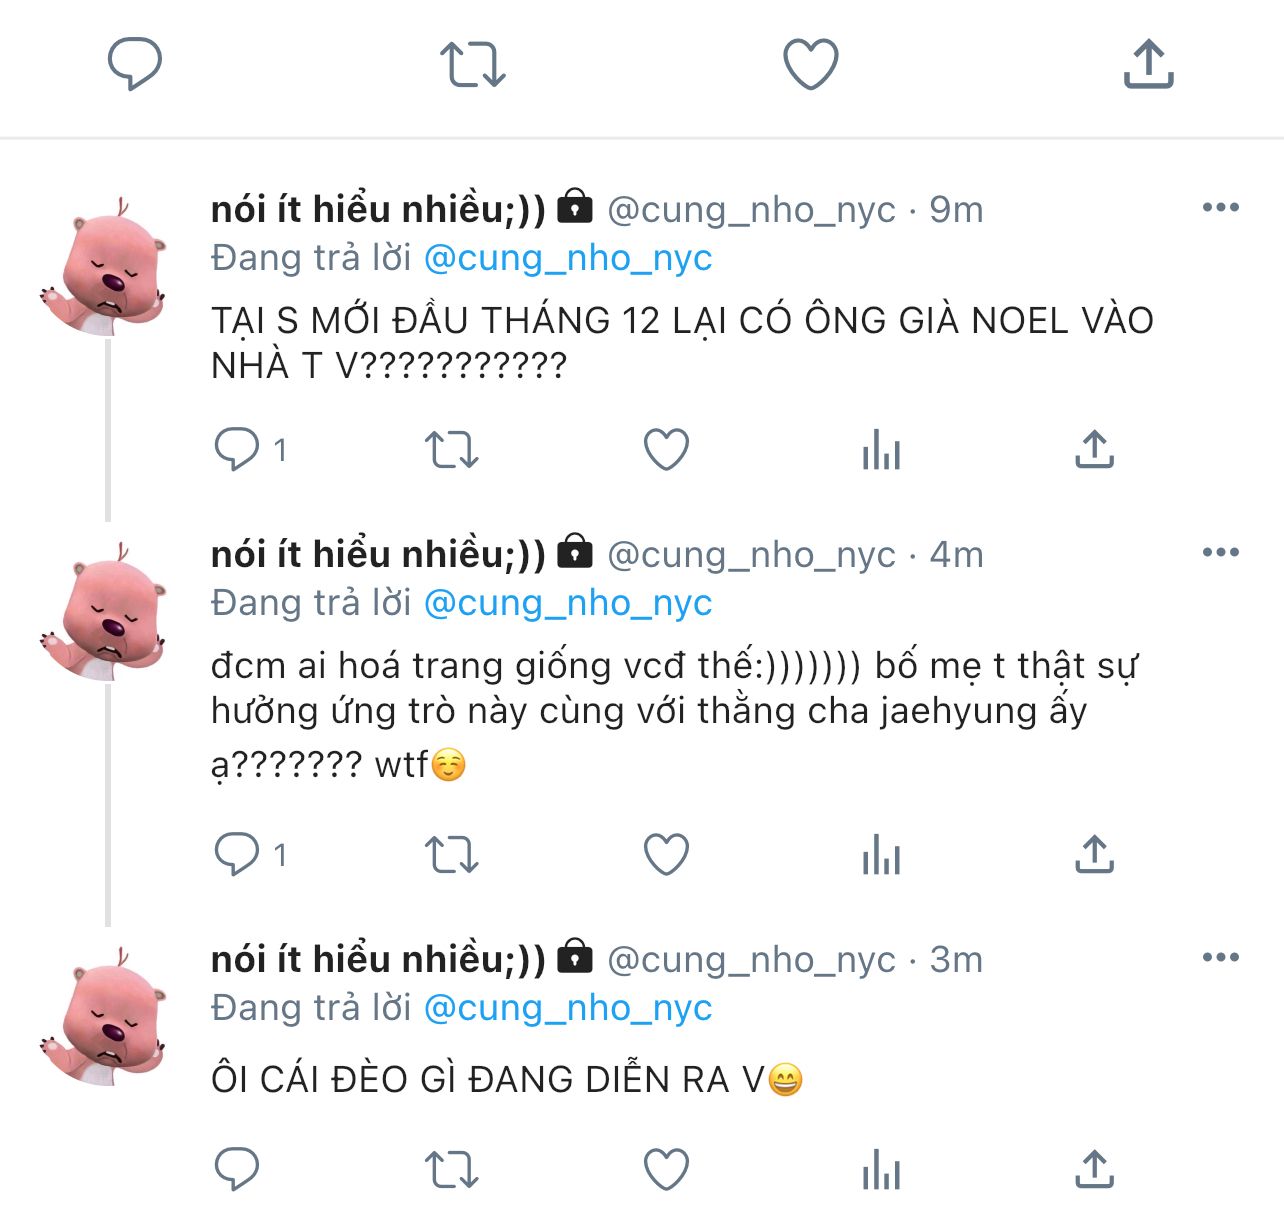Like the main tweet at top
This screenshot has width=1284, height=1217.
coord(810,65)
